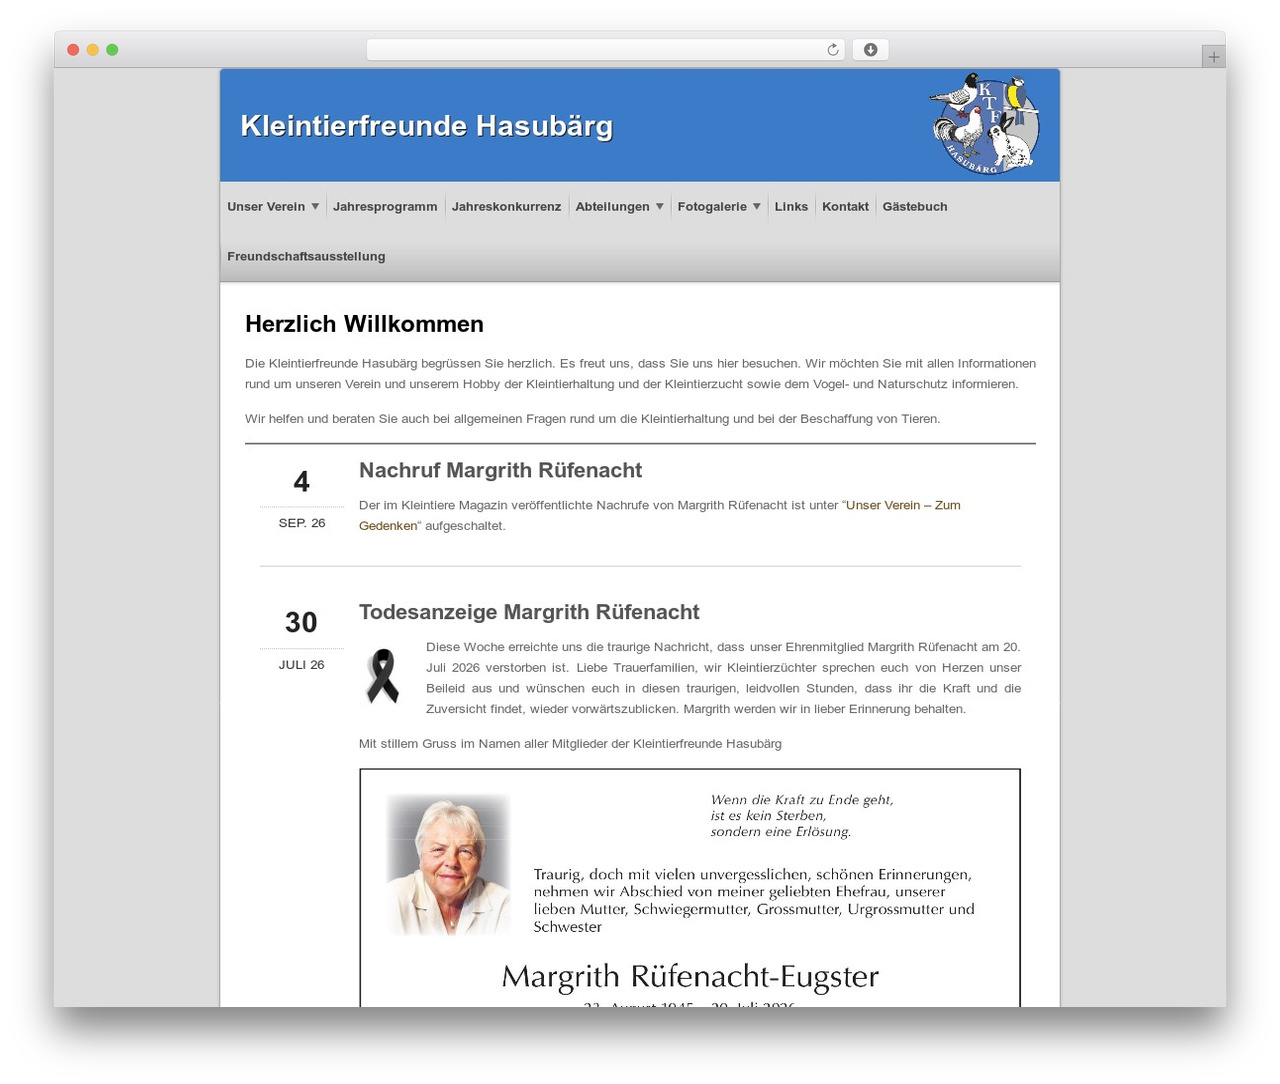The width and height of the screenshot is (1280, 1084).
Task: Click the line 'Mit stillem Gruss im Namen'
Action: [x=570, y=744]
